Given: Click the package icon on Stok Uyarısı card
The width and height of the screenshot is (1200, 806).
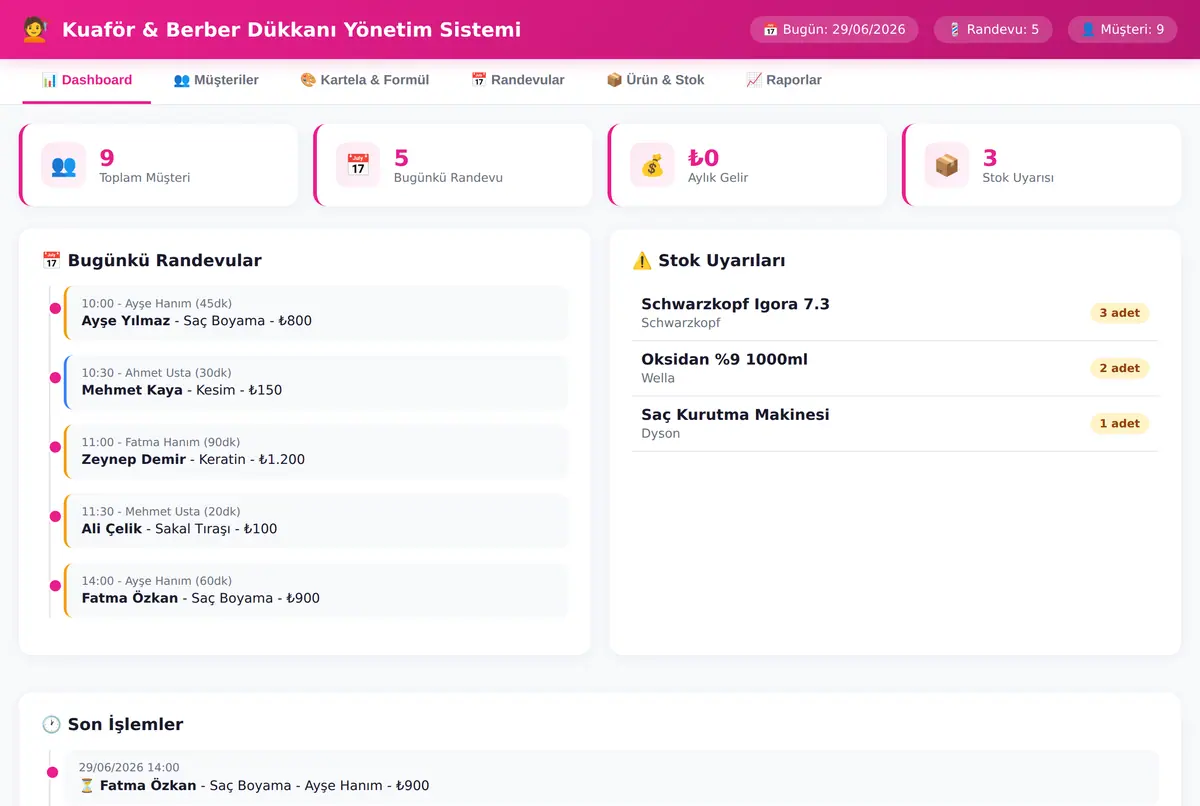Looking at the screenshot, I should click(x=947, y=165).
